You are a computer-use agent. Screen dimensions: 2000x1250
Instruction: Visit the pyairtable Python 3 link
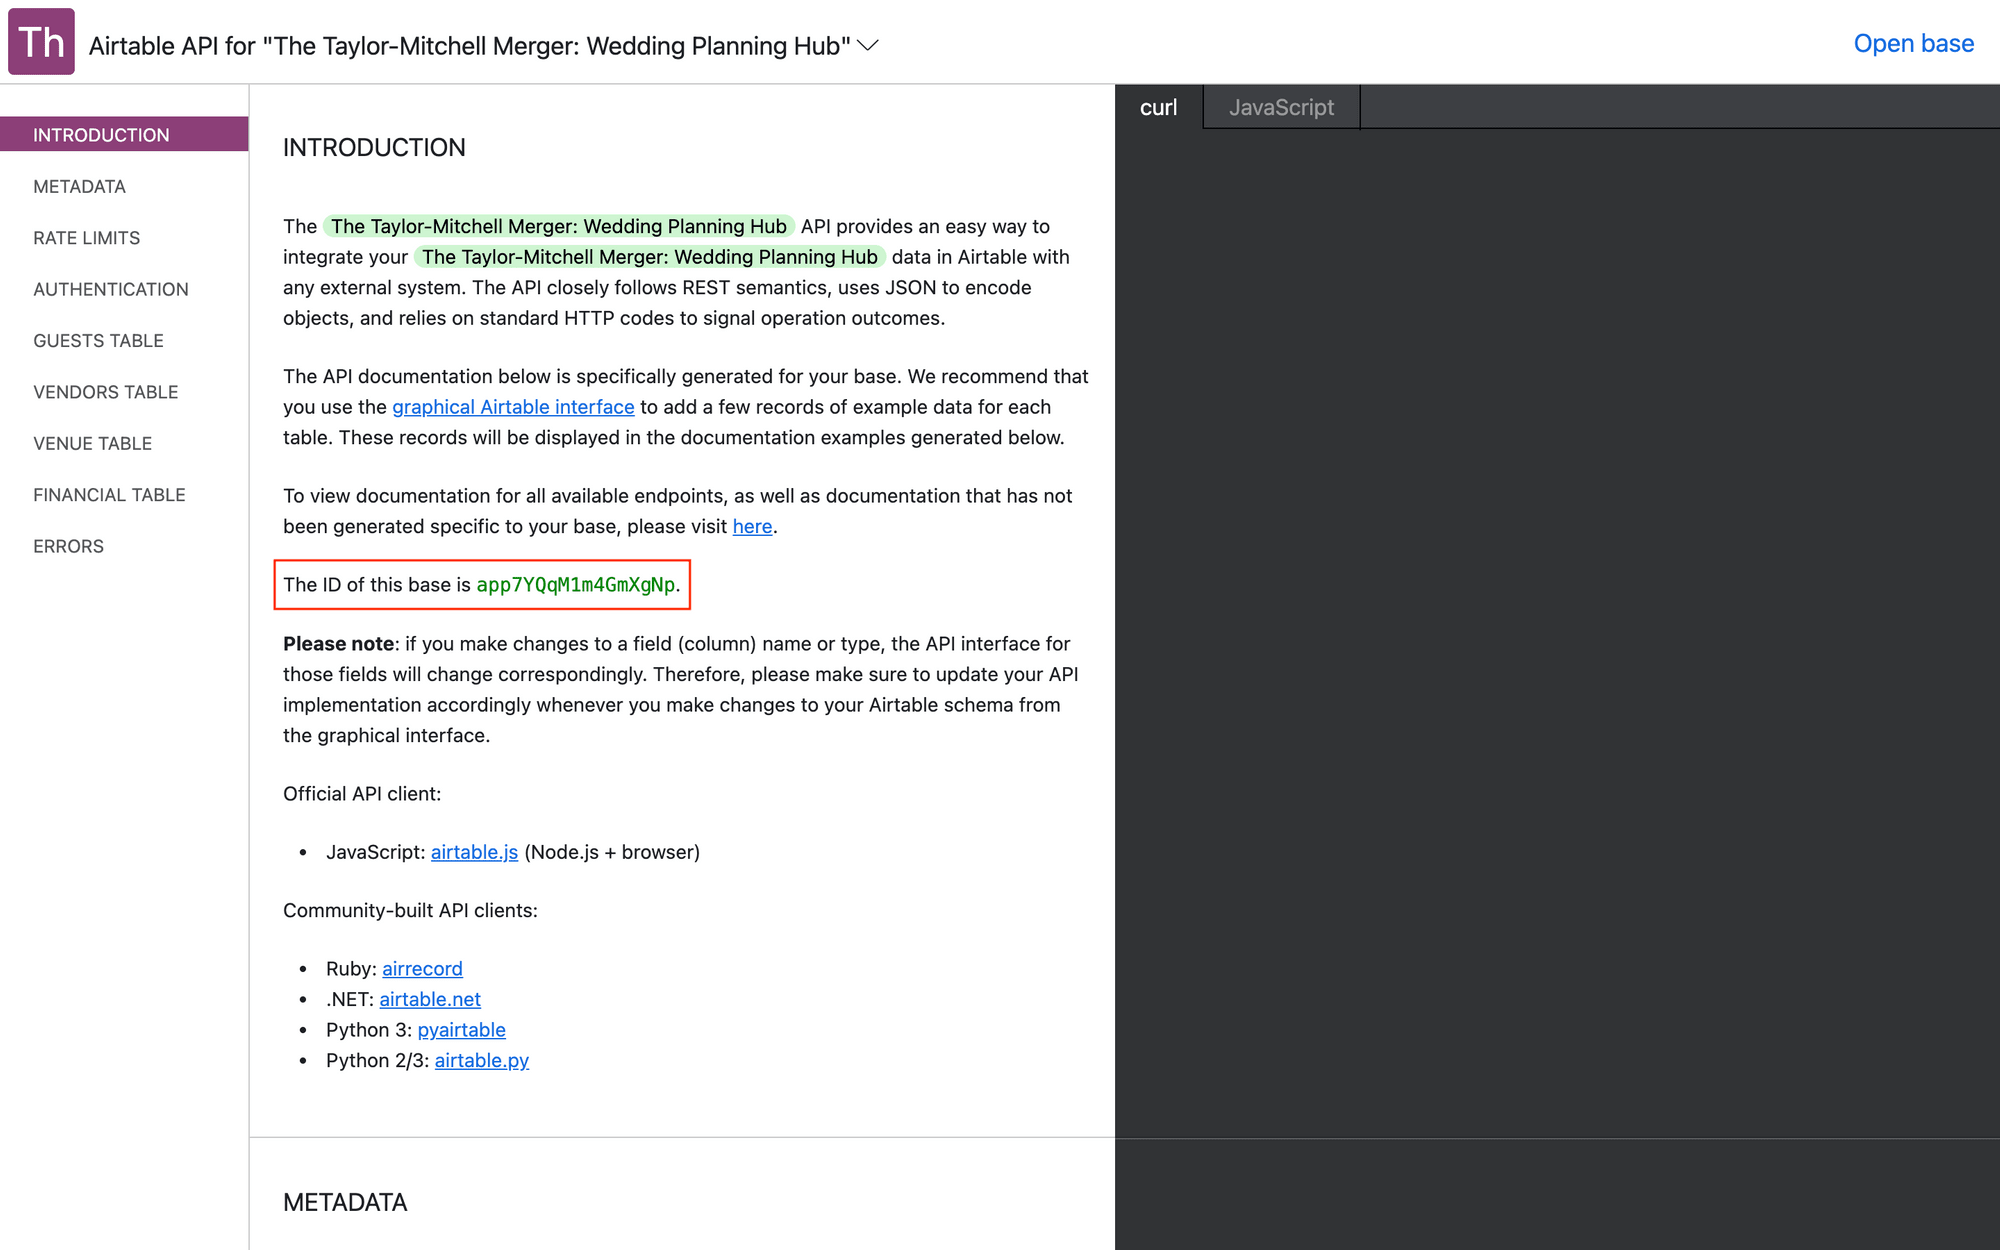point(461,1030)
